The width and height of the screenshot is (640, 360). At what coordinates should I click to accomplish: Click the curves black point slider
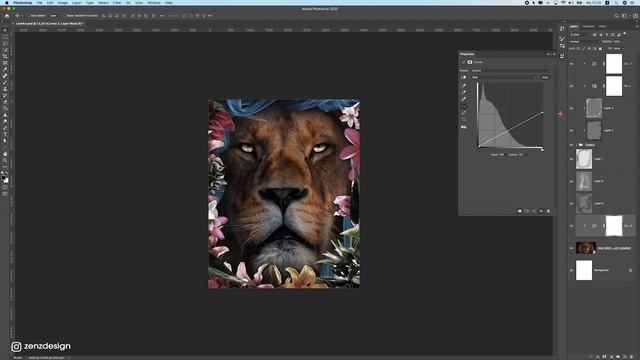point(478,149)
